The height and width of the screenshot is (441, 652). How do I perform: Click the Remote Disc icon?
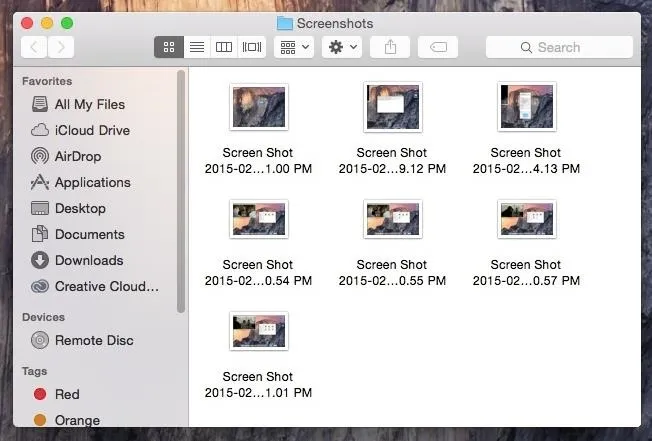tap(40, 340)
